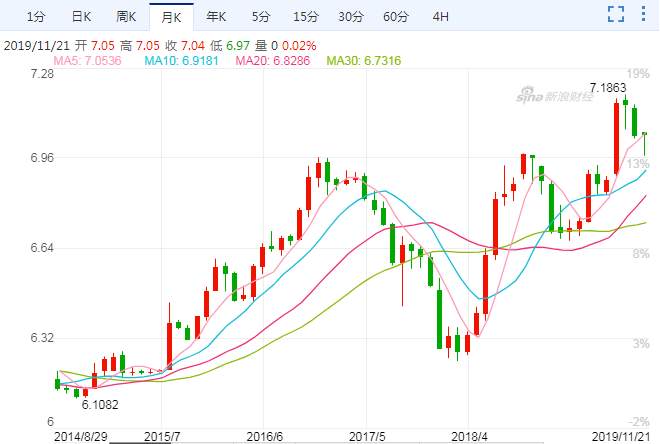Screen dimensions: 660x444
Task: Click the 13% percentage axis label
Action: [638, 164]
